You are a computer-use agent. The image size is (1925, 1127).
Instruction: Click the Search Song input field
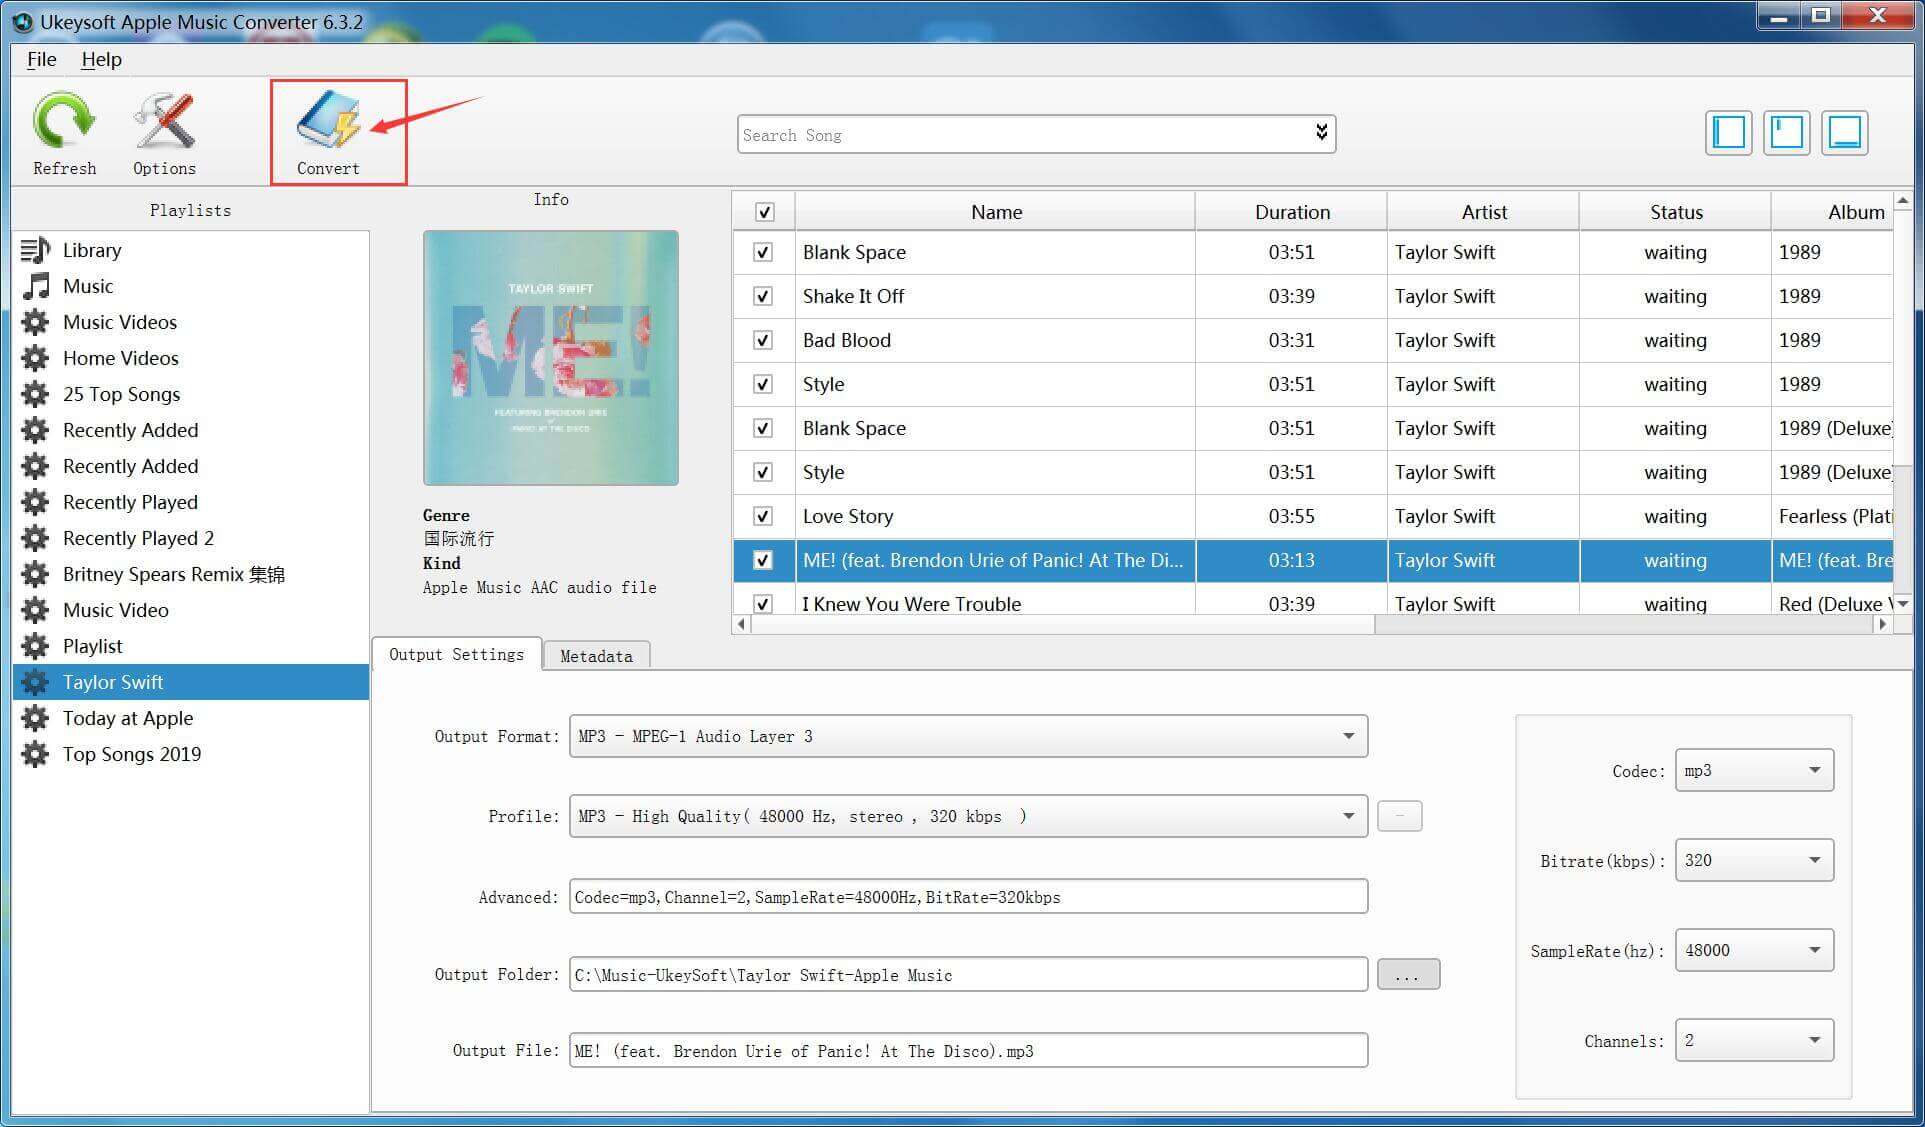pyautogui.click(x=1033, y=134)
